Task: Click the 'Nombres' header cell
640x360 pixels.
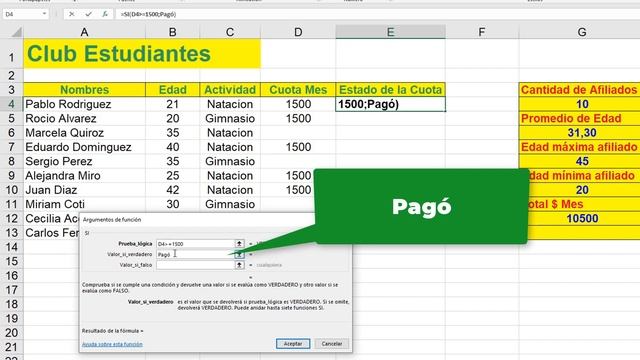Action: (84, 90)
